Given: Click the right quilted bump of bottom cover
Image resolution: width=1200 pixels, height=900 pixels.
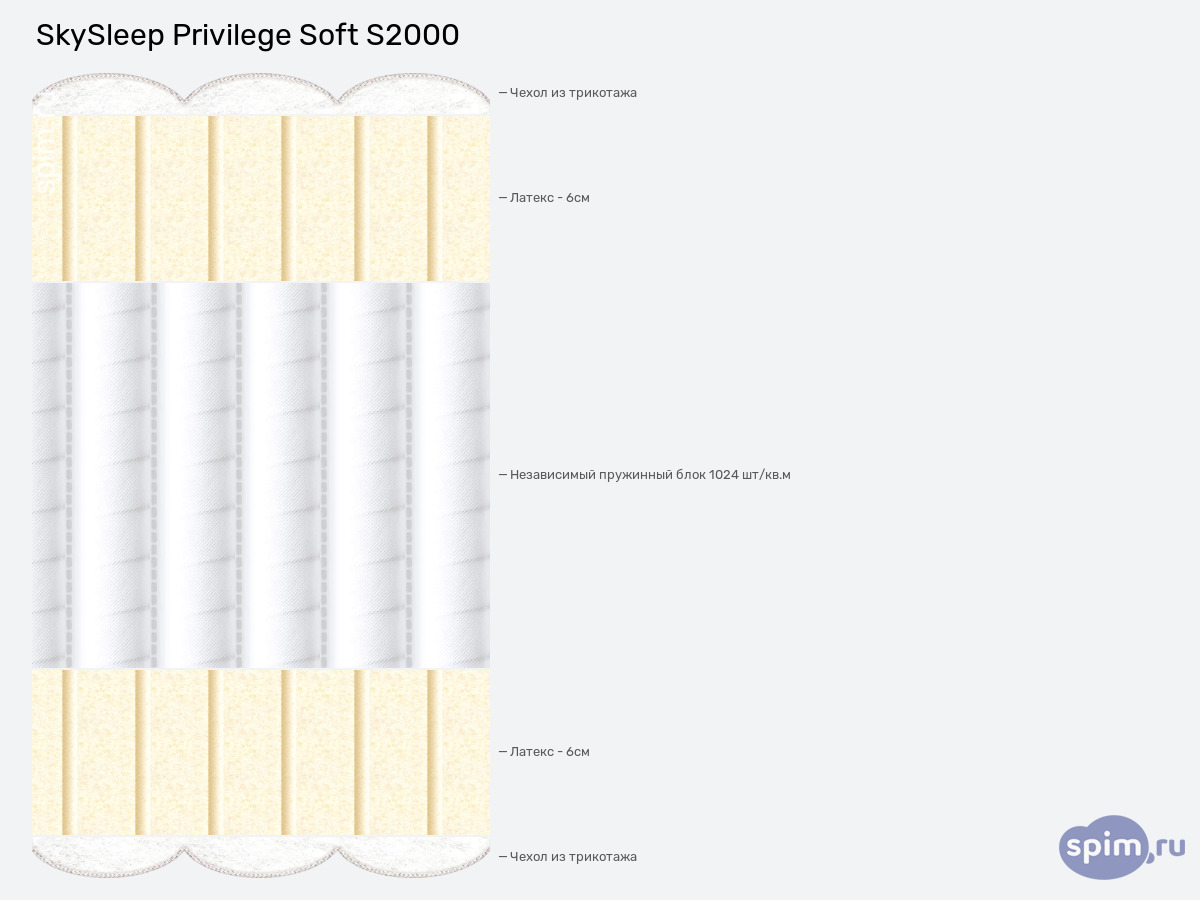Looking at the screenshot, I should (413, 856).
